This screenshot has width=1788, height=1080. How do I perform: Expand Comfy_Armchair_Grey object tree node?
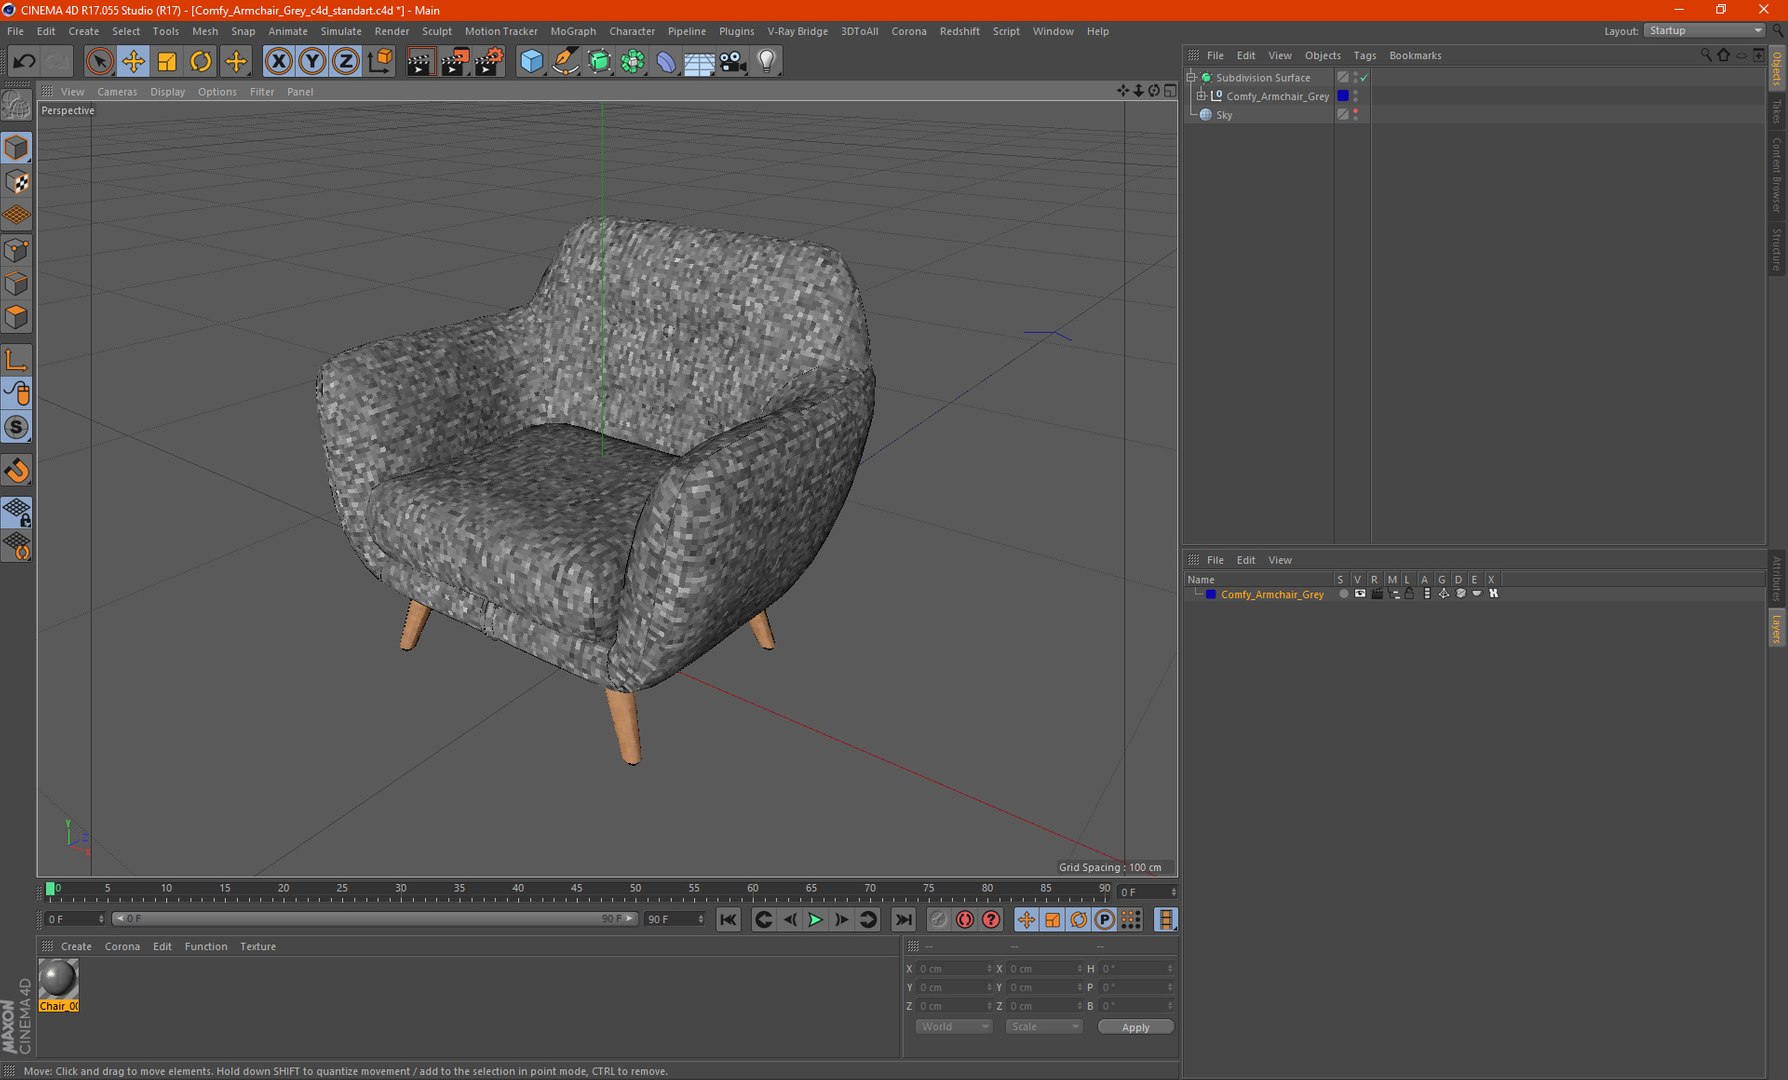1202,96
